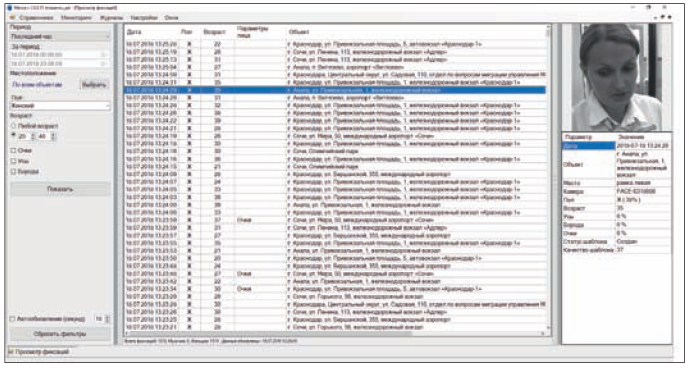Click the Выбрать location button
This screenshot has width=689, height=369.
click(94, 85)
